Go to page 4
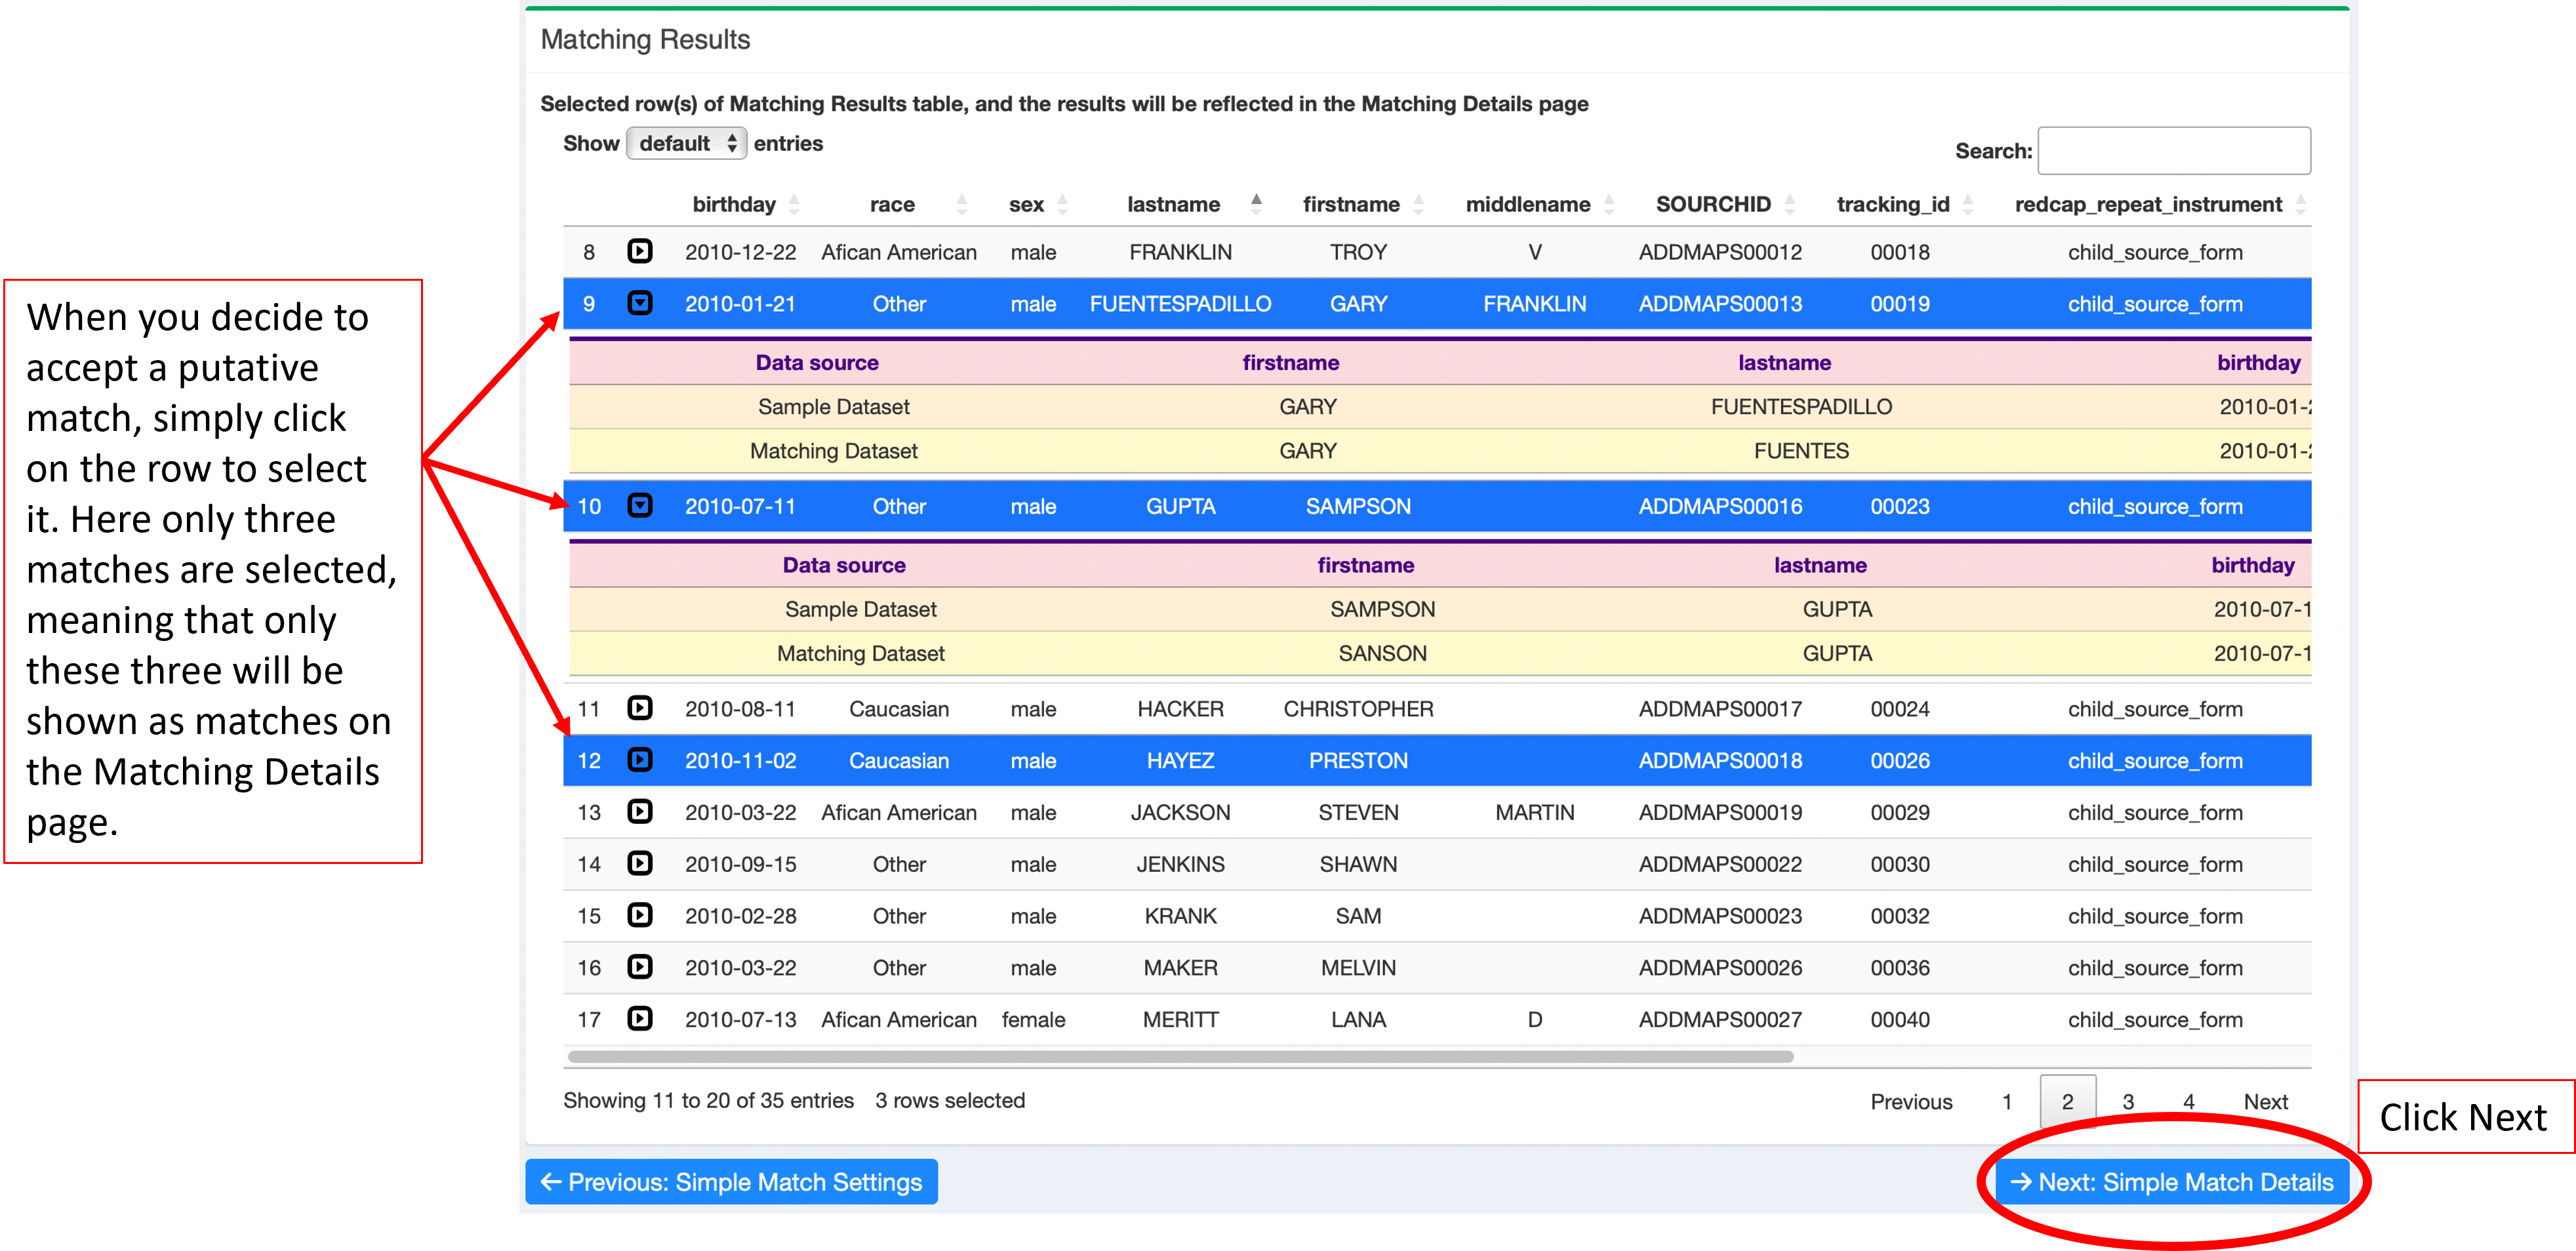This screenshot has height=1251, width=2576. (2188, 1101)
